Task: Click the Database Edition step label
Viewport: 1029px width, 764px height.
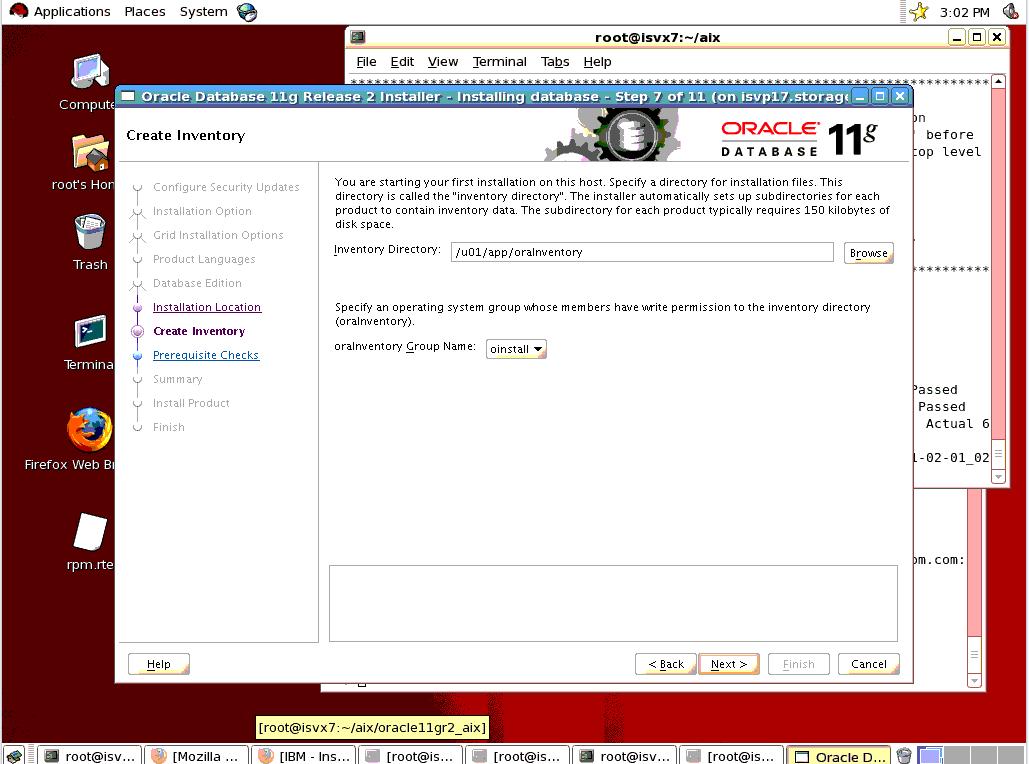Action: click(197, 283)
